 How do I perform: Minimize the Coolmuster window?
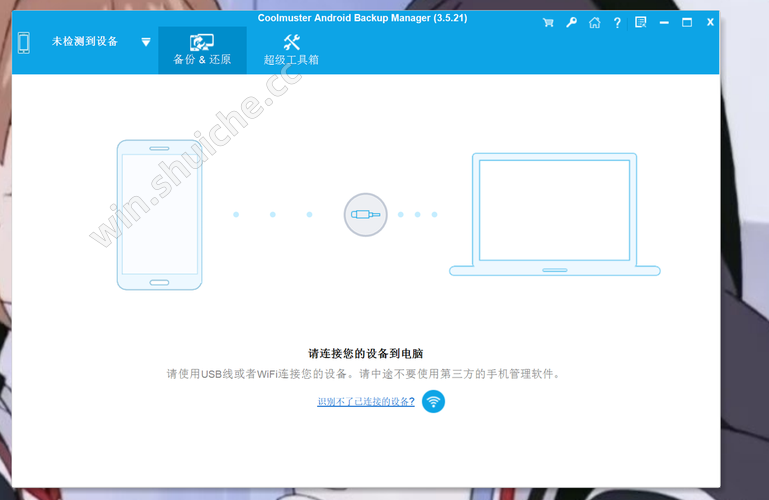[x=664, y=23]
